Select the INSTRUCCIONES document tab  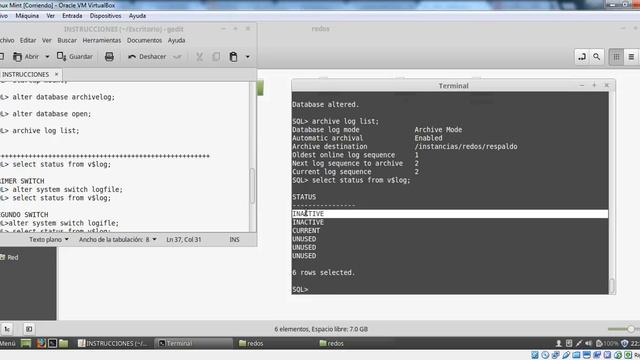coord(25,74)
